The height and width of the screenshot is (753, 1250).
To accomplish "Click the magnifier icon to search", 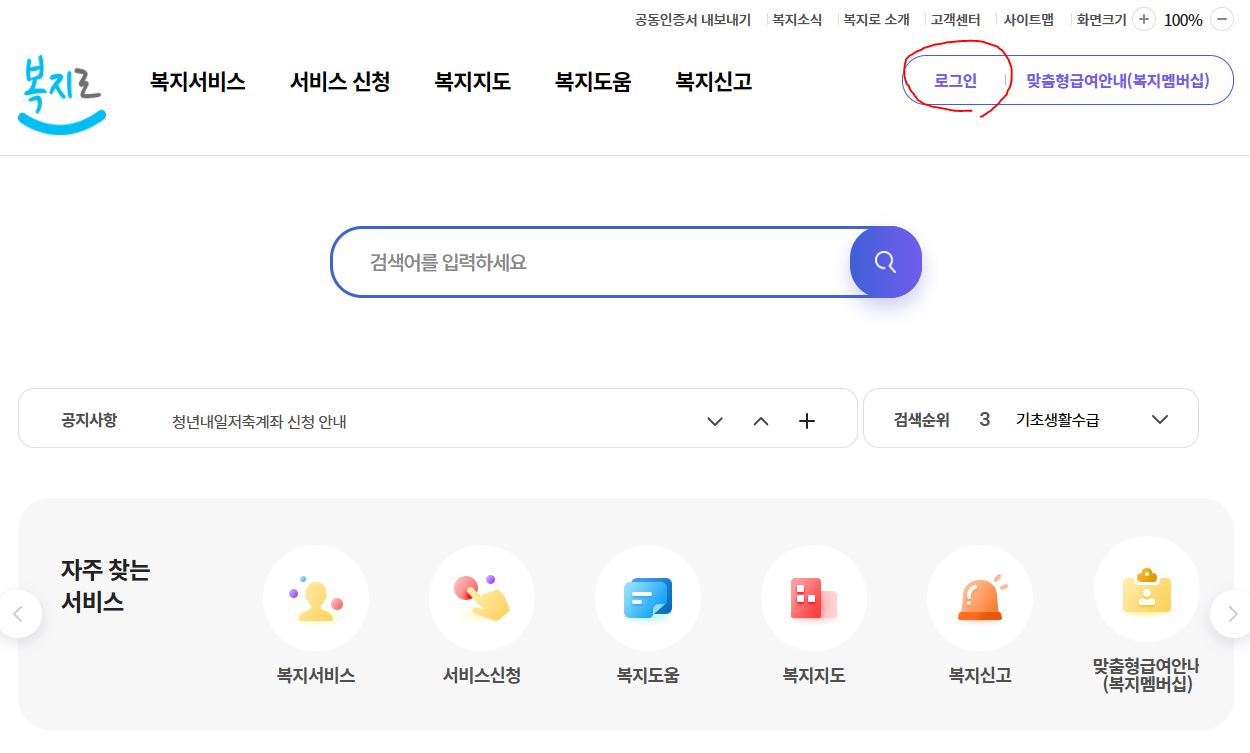I will (x=884, y=262).
